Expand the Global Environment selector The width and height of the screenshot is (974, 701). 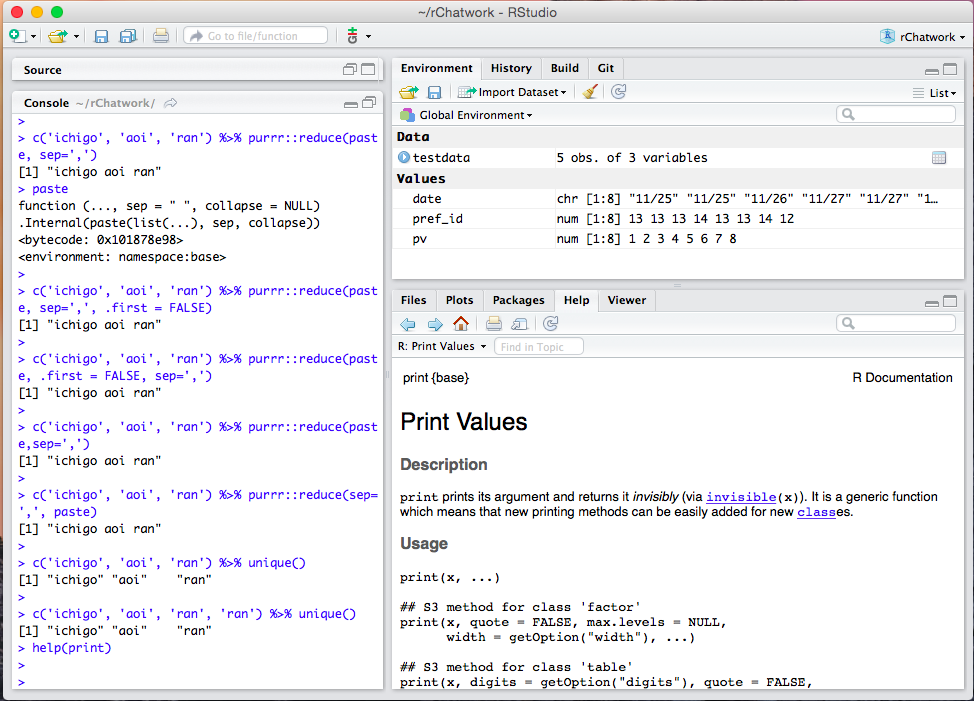coord(467,115)
